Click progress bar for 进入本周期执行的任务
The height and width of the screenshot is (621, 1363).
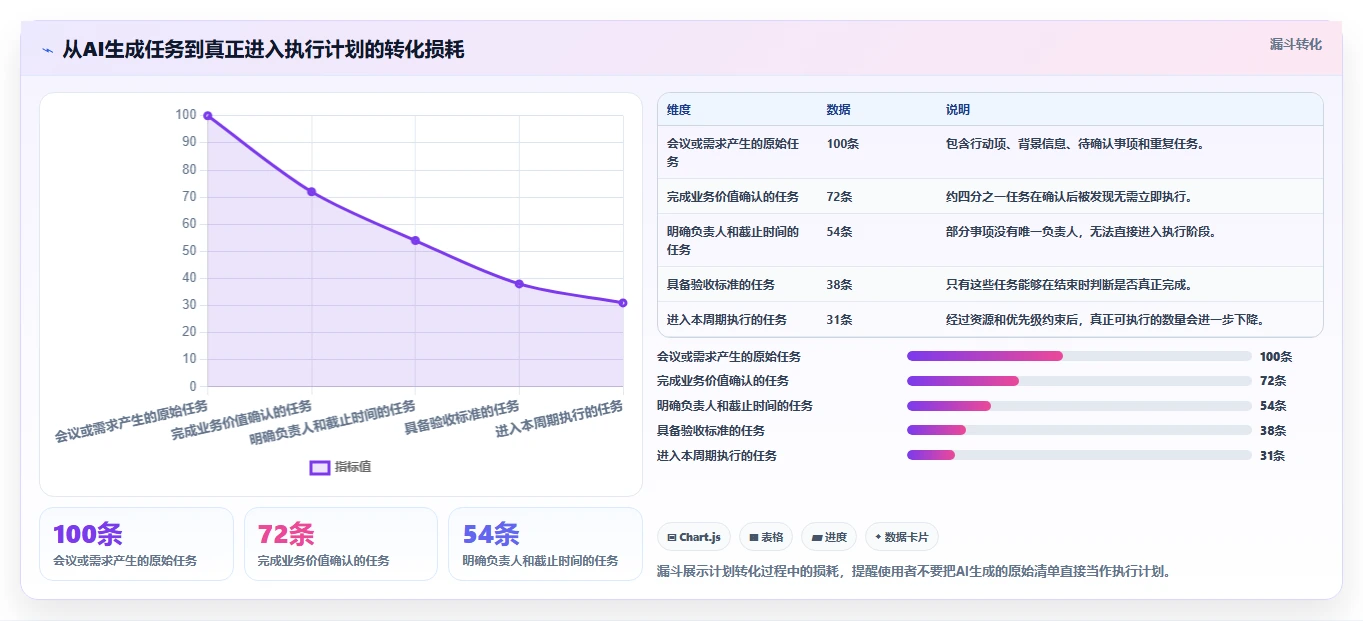point(1079,456)
